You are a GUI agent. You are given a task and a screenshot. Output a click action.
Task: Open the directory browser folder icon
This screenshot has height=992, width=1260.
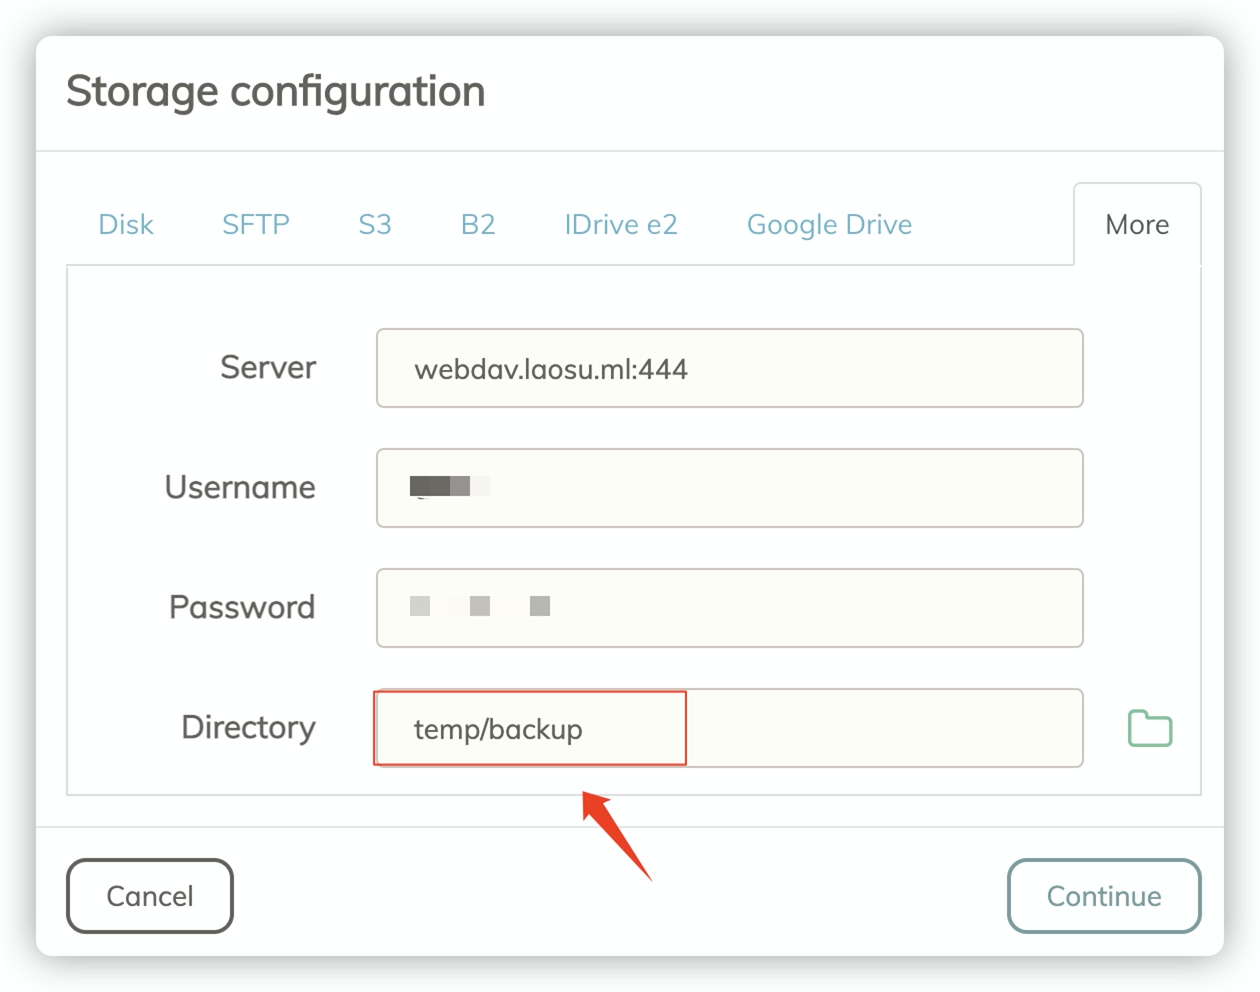[x=1150, y=729]
